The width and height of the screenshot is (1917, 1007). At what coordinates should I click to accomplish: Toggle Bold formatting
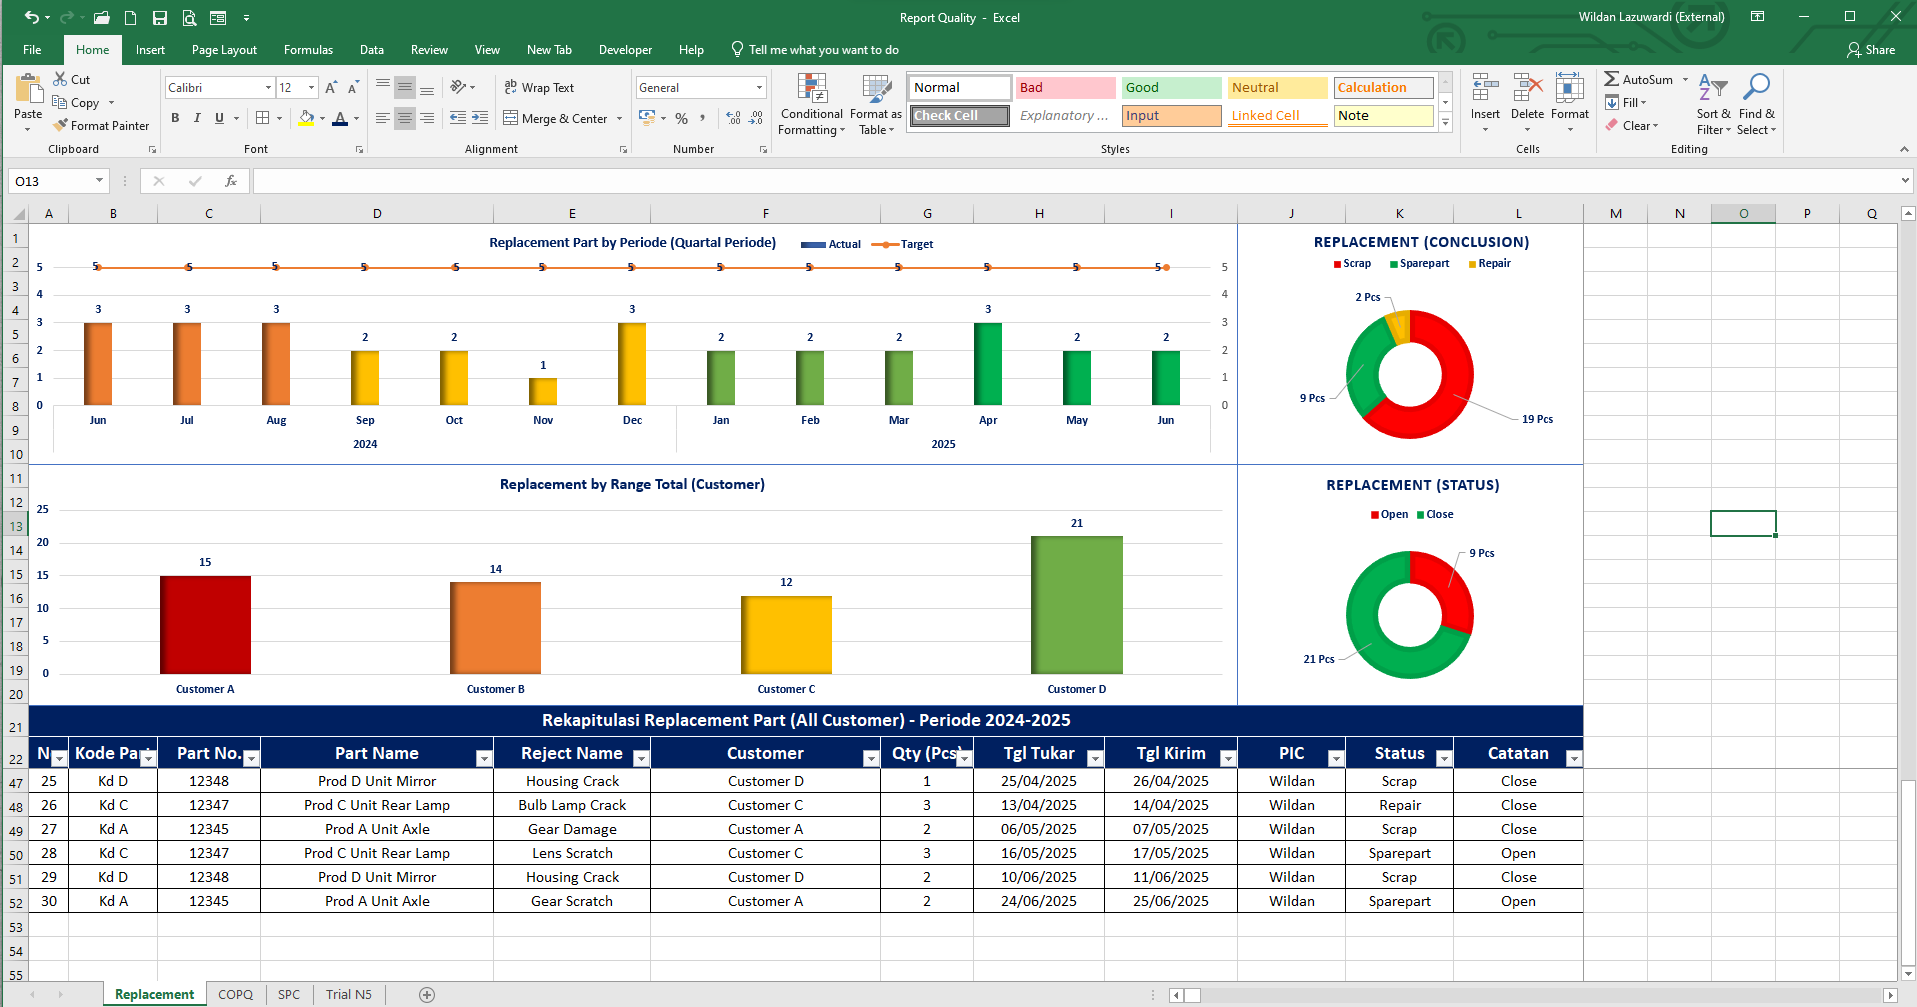pos(175,118)
